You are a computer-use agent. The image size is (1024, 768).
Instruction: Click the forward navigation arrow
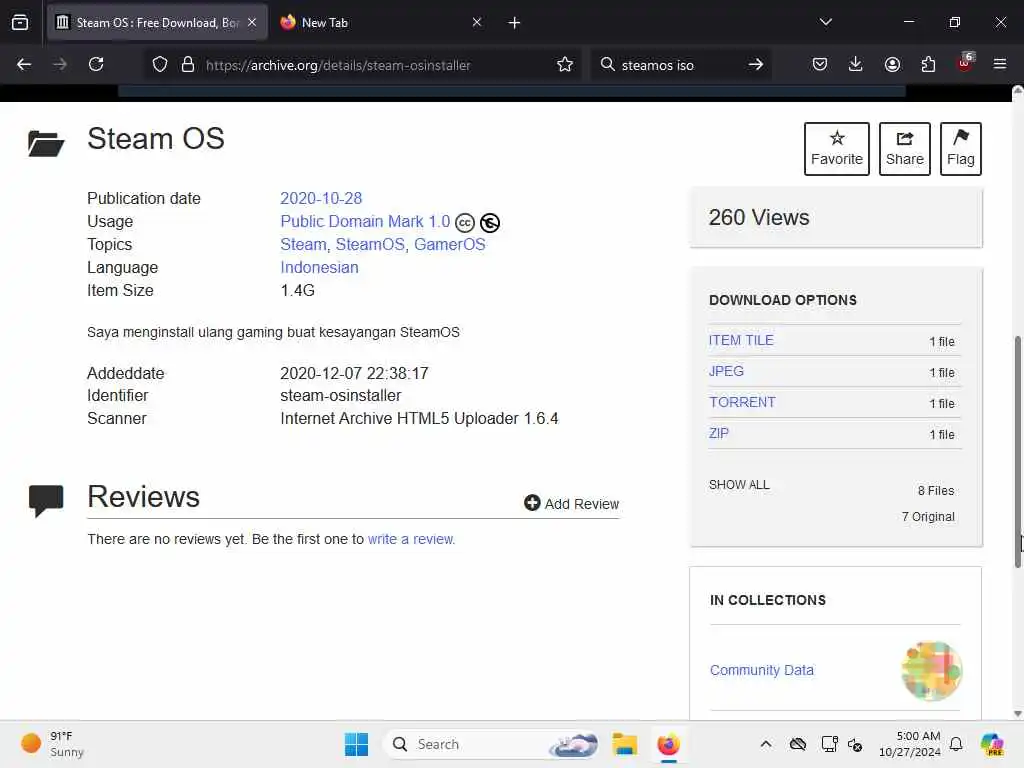(x=59, y=64)
